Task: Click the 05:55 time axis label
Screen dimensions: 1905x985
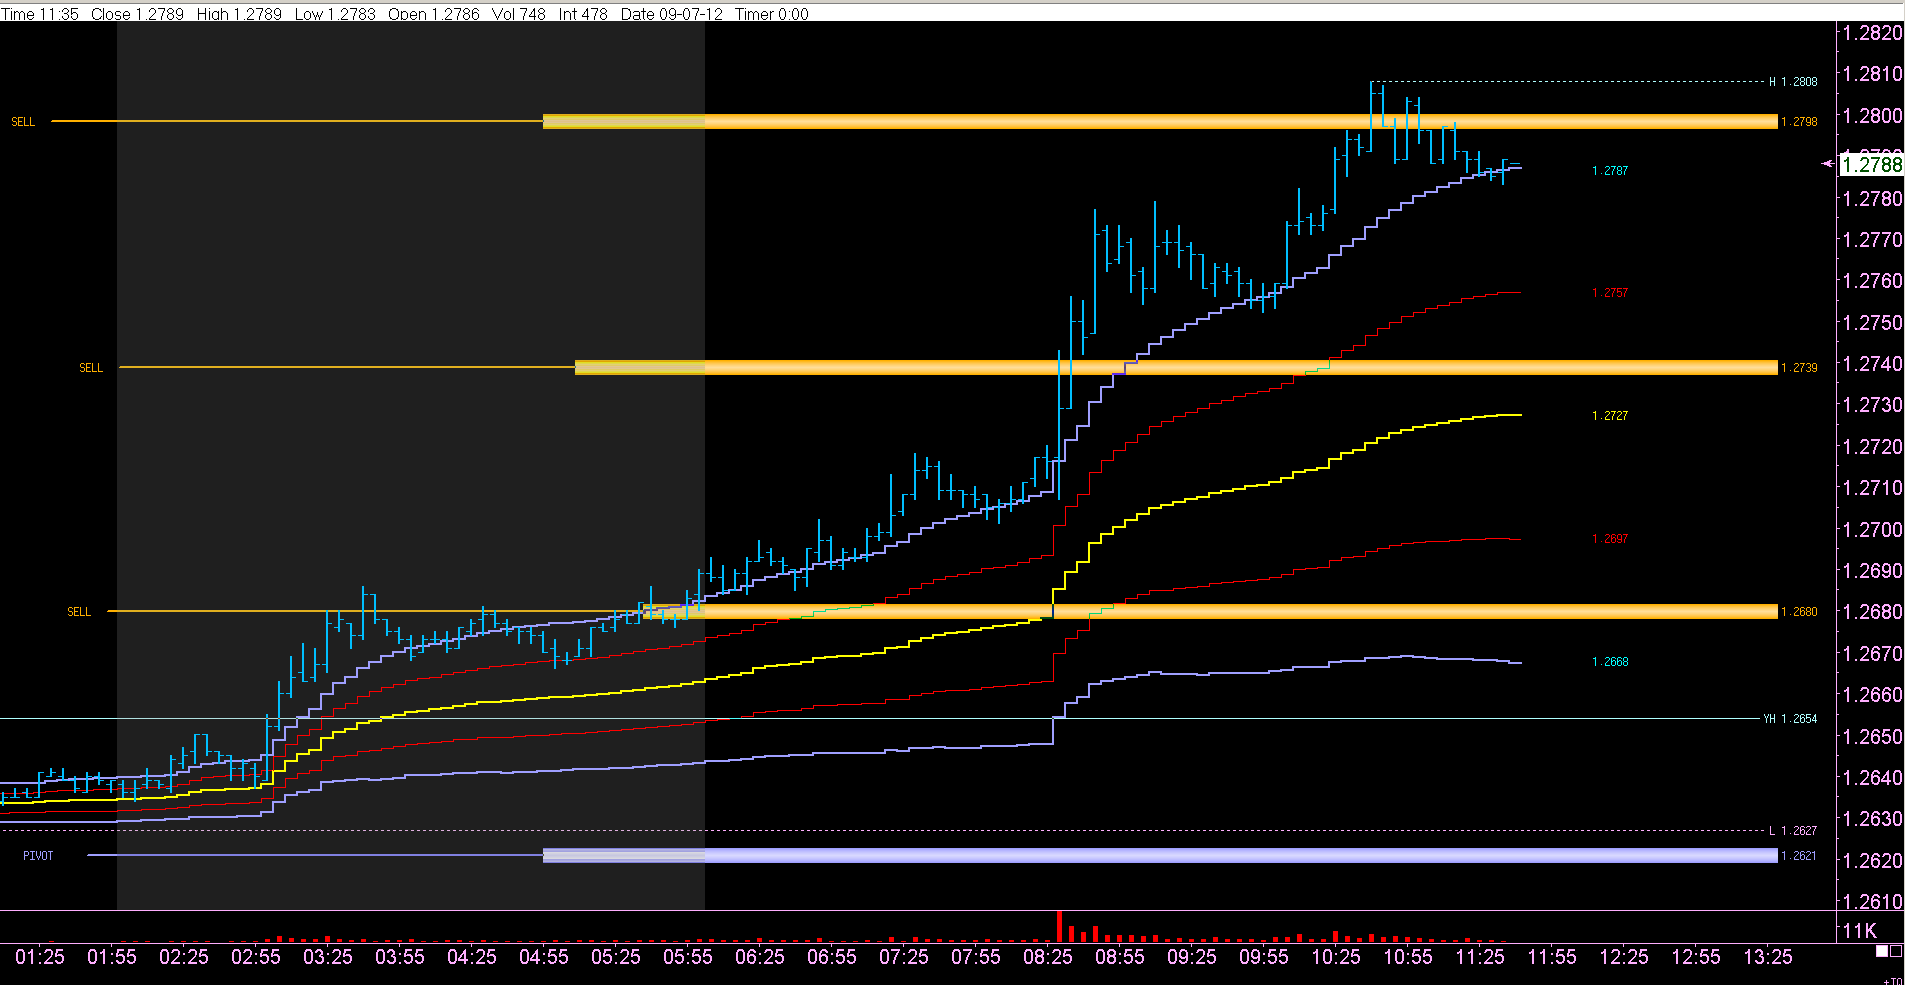Action: pos(688,957)
